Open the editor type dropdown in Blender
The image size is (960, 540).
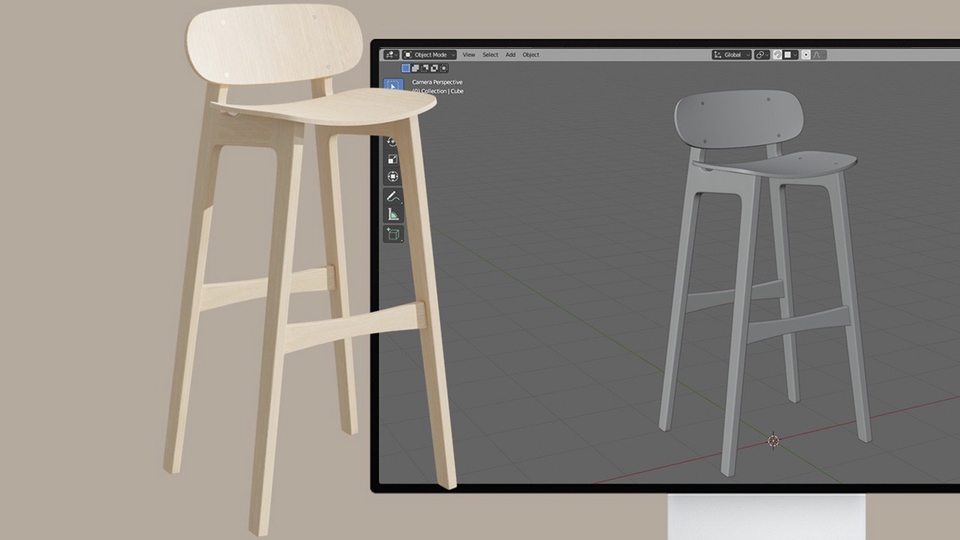pos(391,54)
